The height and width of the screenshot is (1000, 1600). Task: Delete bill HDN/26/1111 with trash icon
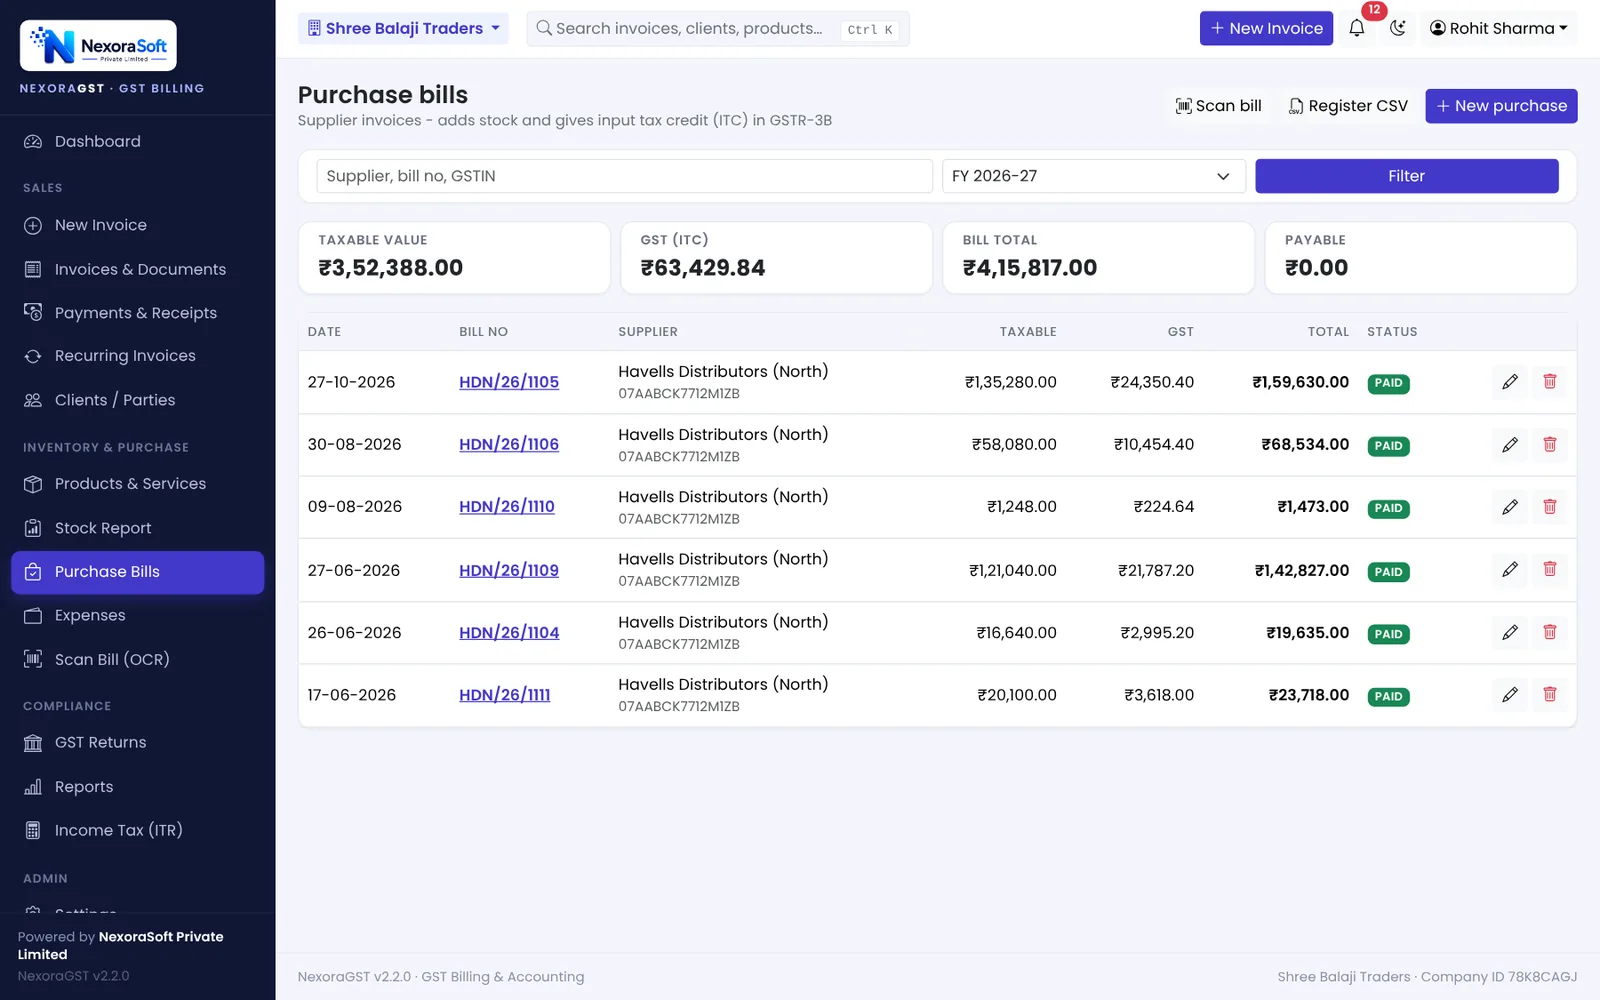(1550, 694)
